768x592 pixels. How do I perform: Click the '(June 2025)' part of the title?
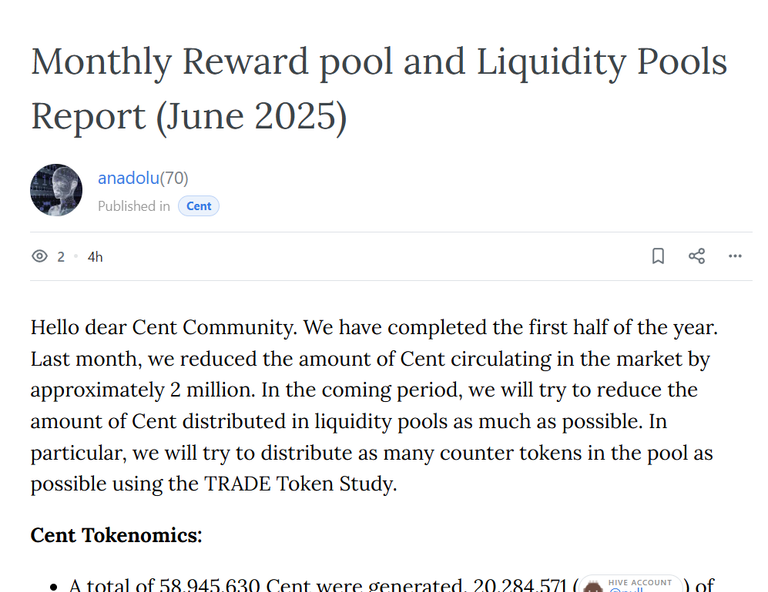[252, 117]
